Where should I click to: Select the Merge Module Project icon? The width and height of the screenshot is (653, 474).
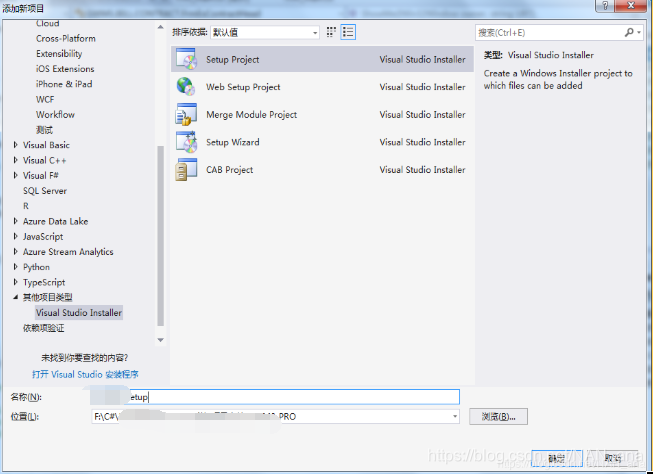(186, 114)
